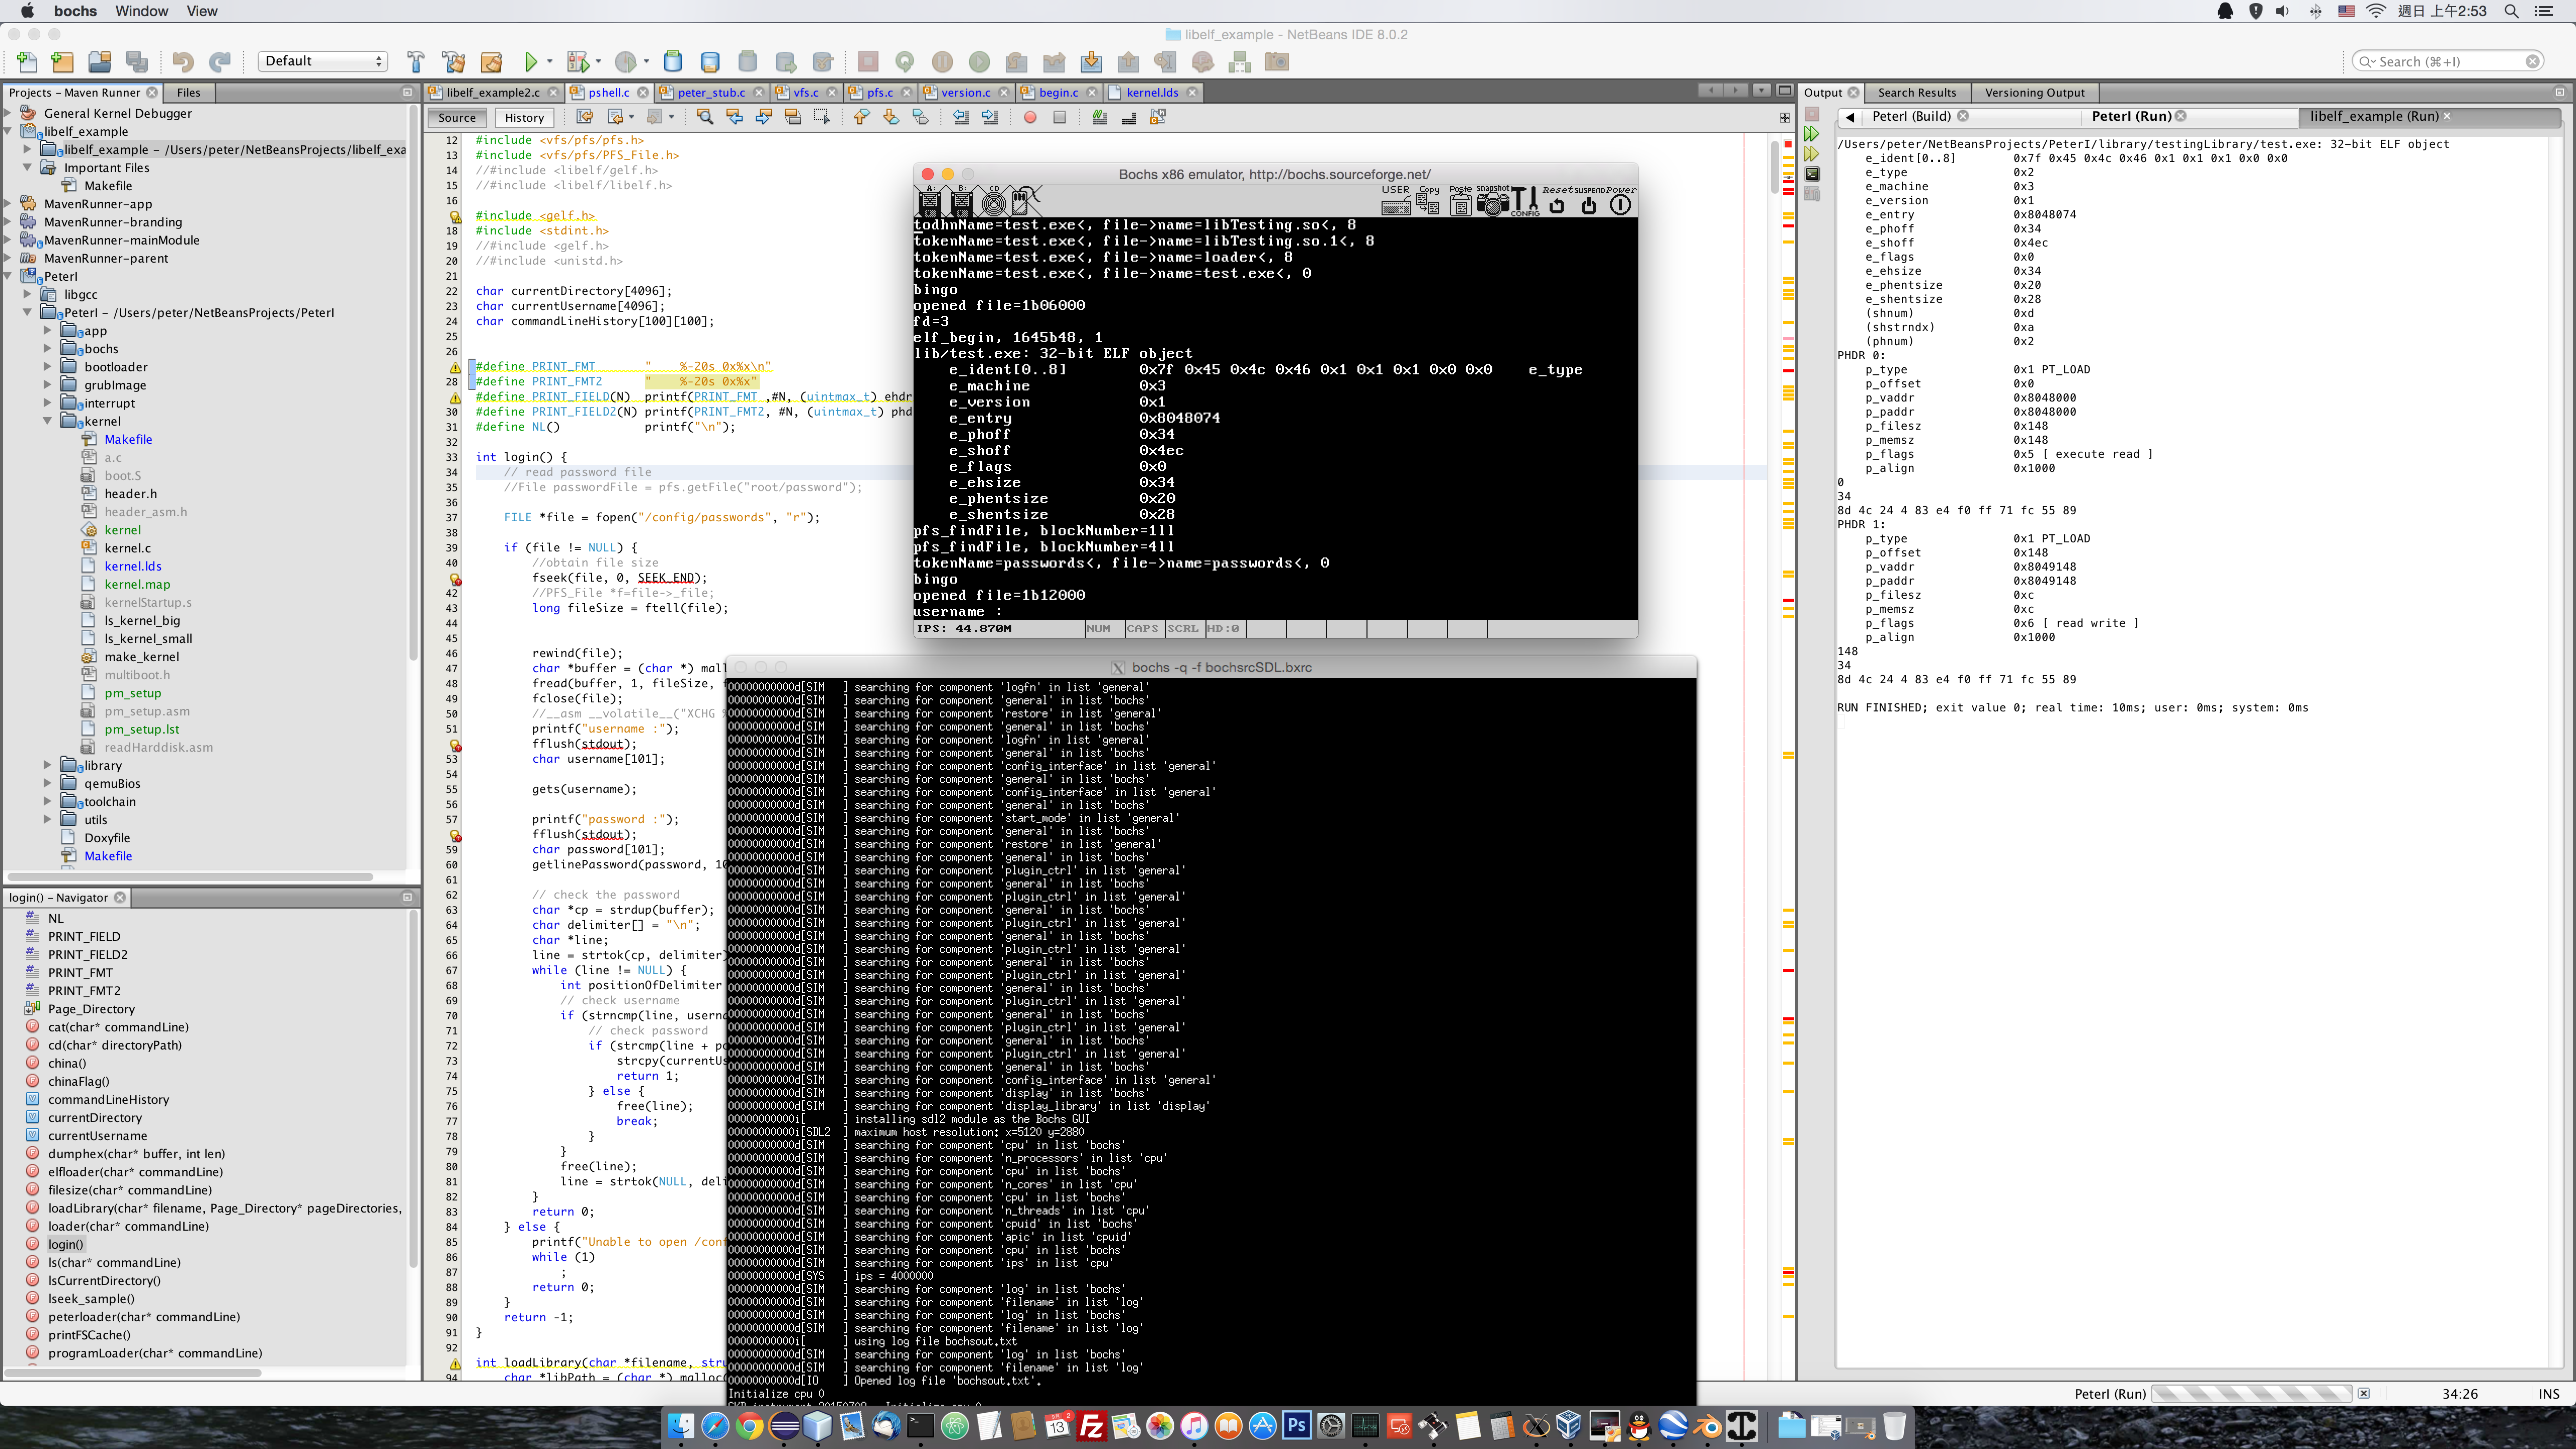
Task: Click the Navigator panel horizontal scrollbar
Action: pos(134,1372)
